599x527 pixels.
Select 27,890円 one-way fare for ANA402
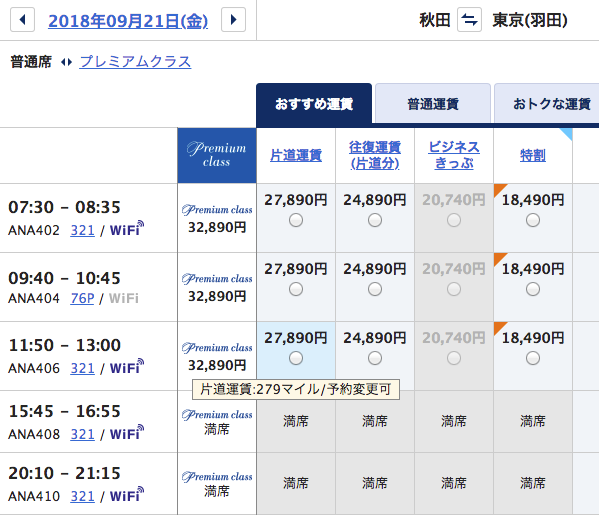point(296,220)
